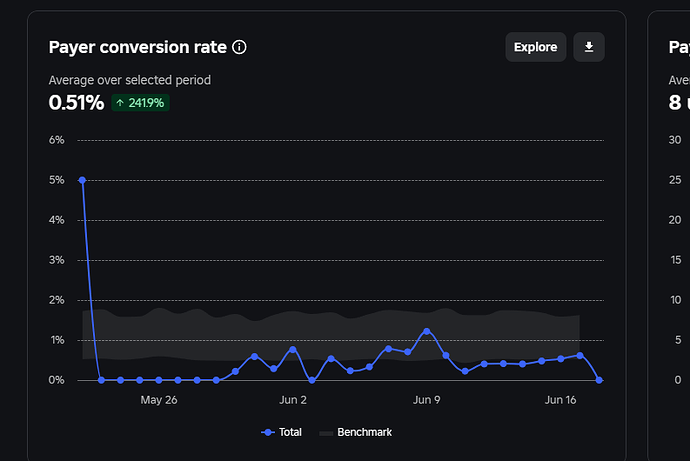The width and height of the screenshot is (690, 461).
Task: Click the download chart icon button
Action: [x=589, y=47]
